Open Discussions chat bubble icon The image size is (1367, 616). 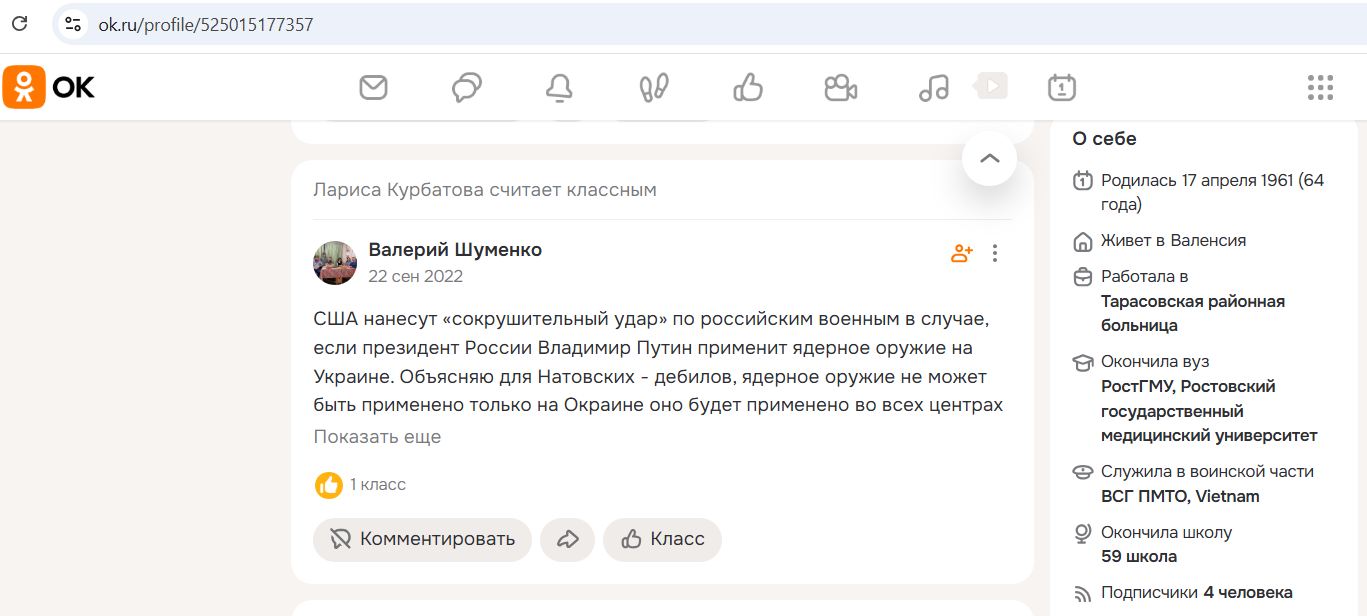click(466, 88)
